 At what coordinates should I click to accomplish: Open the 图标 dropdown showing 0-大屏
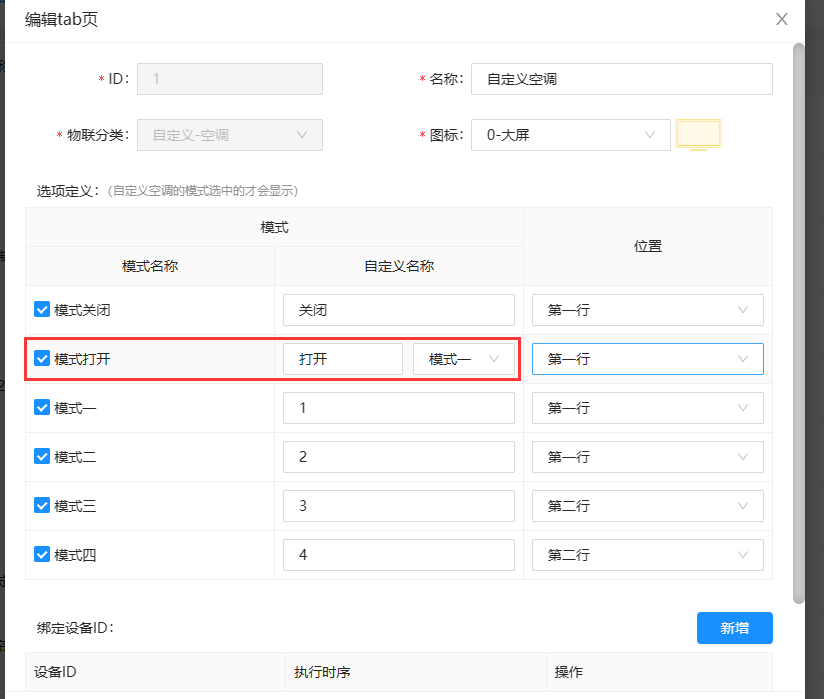click(570, 135)
